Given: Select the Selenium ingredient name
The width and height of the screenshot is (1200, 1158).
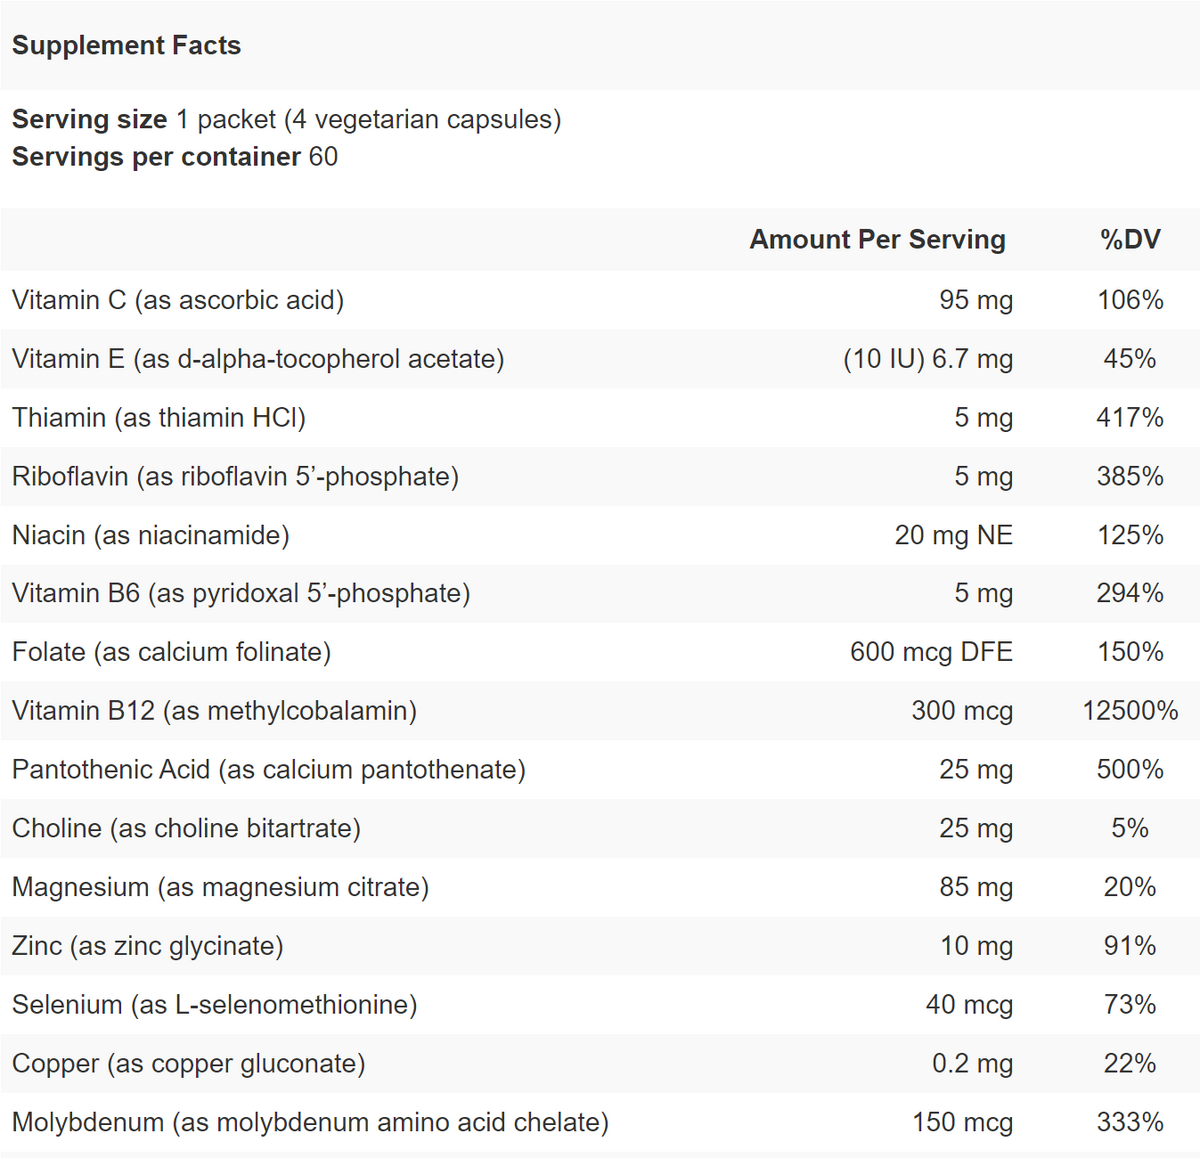Looking at the screenshot, I should click(x=215, y=1005).
